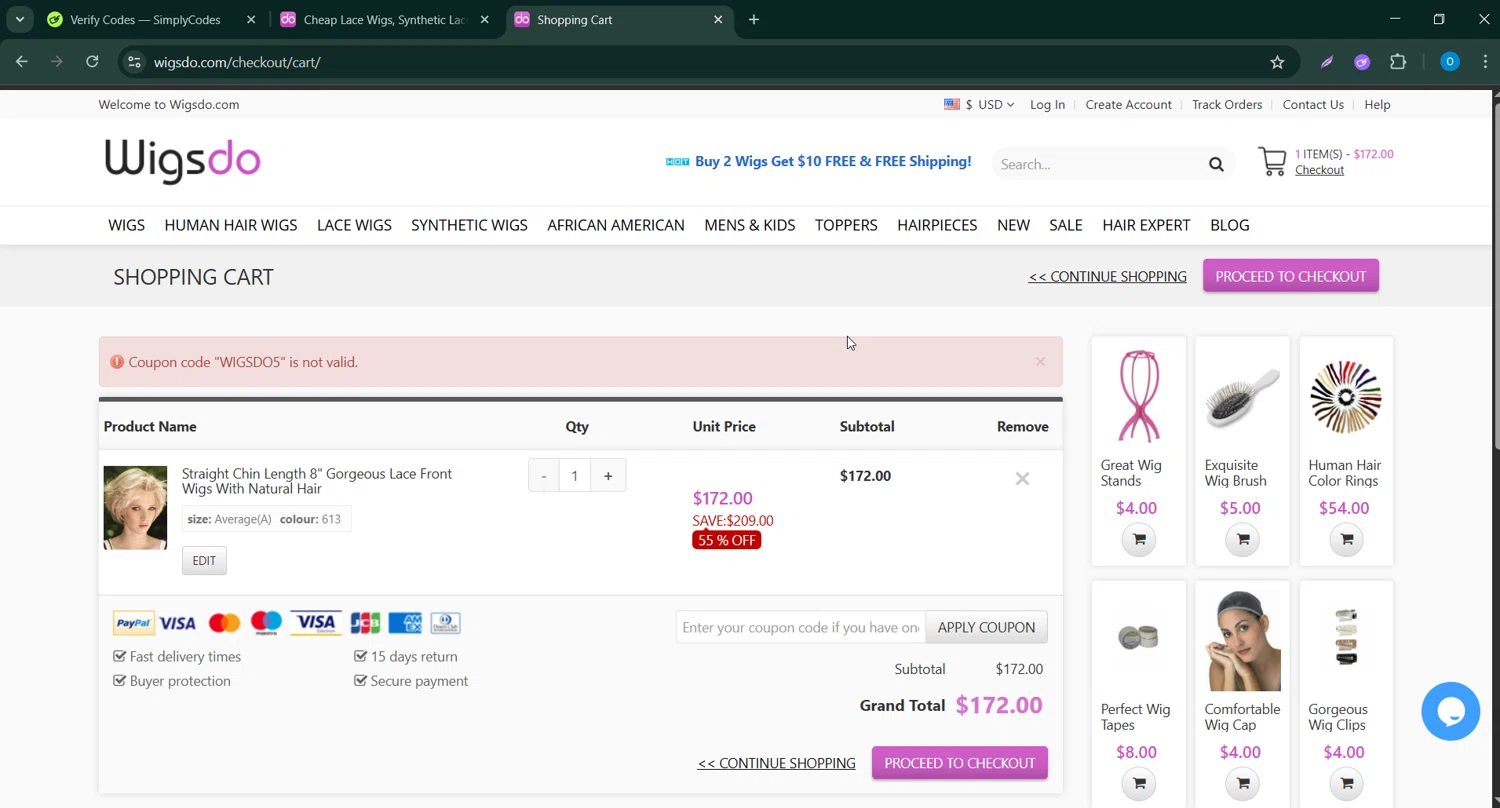Increase quantity with plus button
The height and width of the screenshot is (808, 1500).
(x=608, y=476)
